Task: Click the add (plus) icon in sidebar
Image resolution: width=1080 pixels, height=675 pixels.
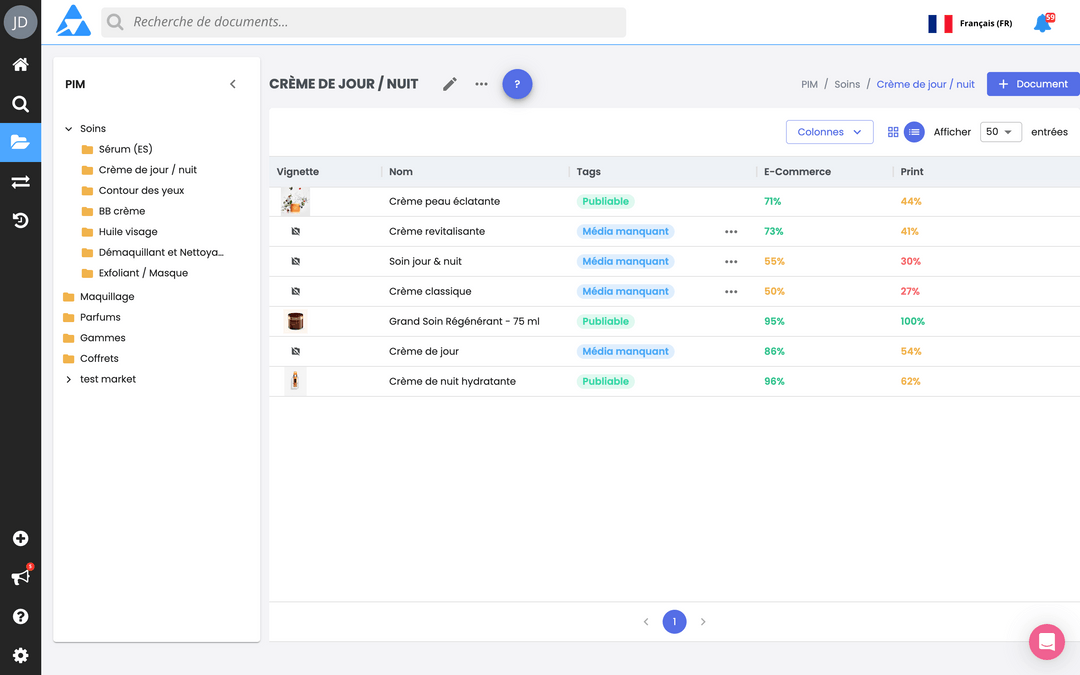Action: point(20,538)
